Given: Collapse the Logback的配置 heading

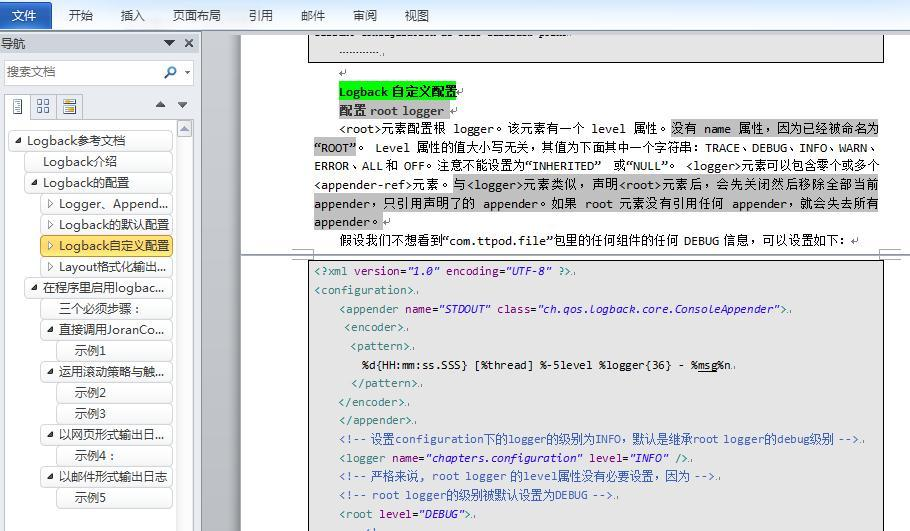Looking at the screenshot, I should (x=34, y=183).
